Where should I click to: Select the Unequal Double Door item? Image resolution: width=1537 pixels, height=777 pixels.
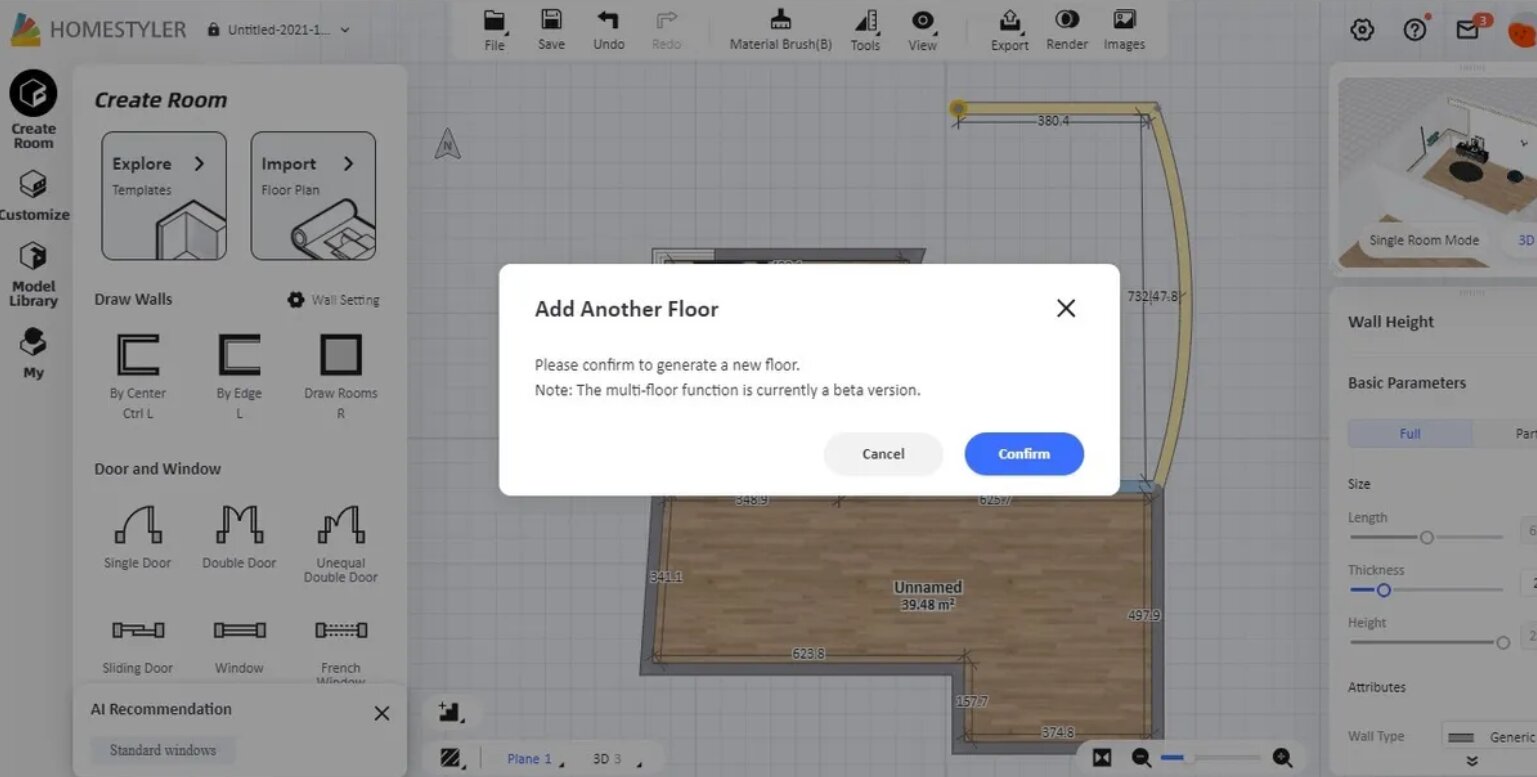click(x=341, y=544)
